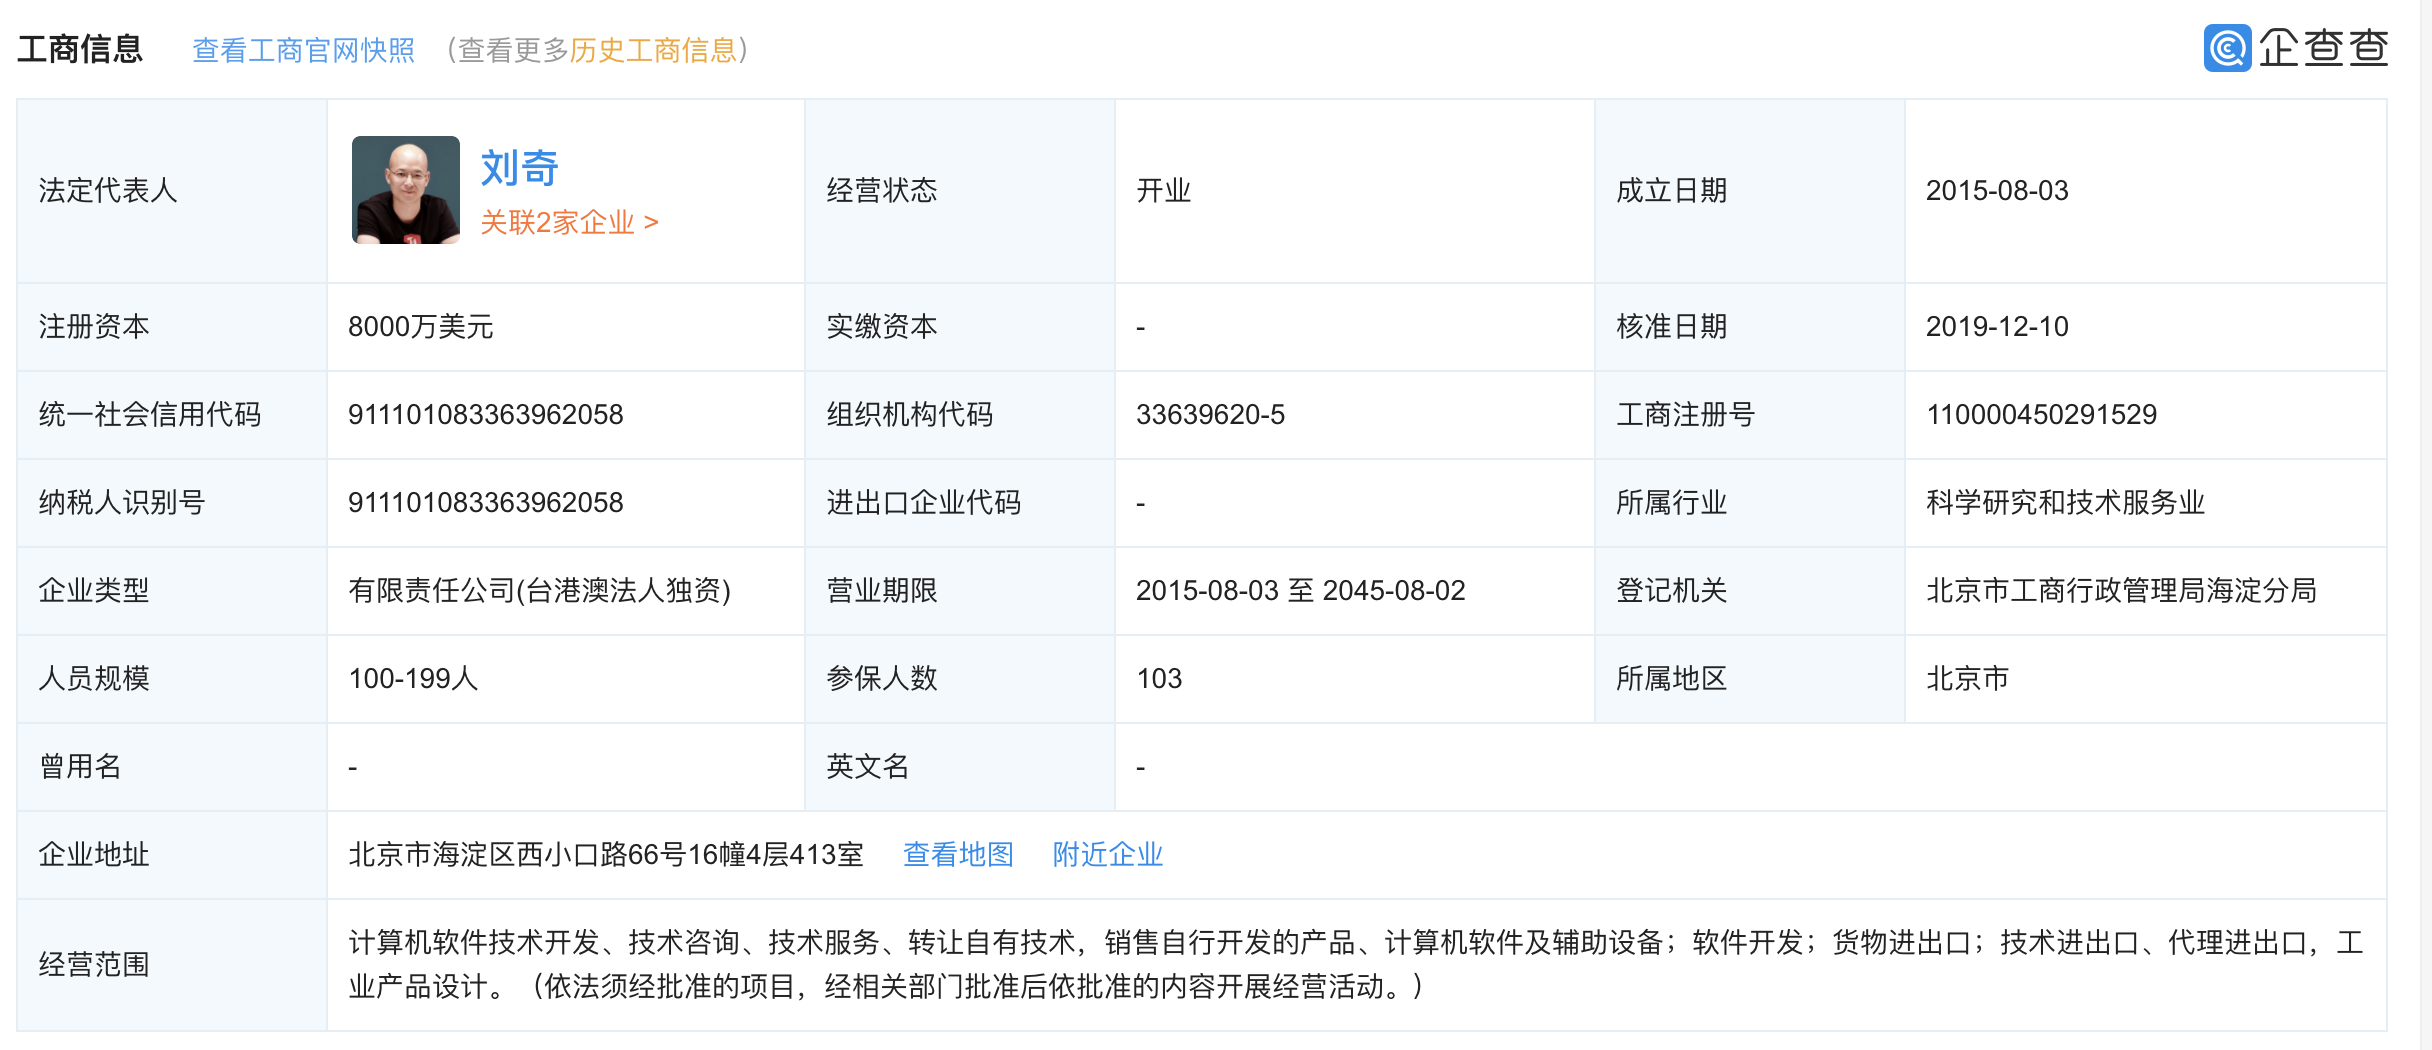Image resolution: width=2432 pixels, height=1050 pixels.
Task: Click the 企查查 logo icon
Action: pyautogui.click(x=2227, y=48)
